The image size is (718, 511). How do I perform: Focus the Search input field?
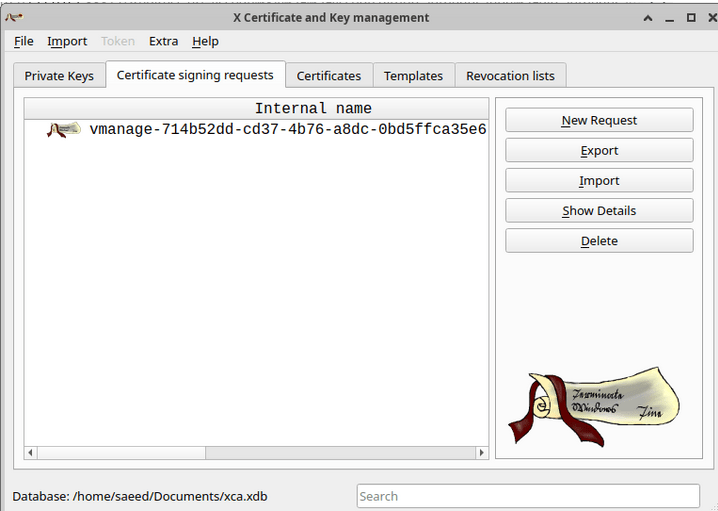tap(528, 496)
